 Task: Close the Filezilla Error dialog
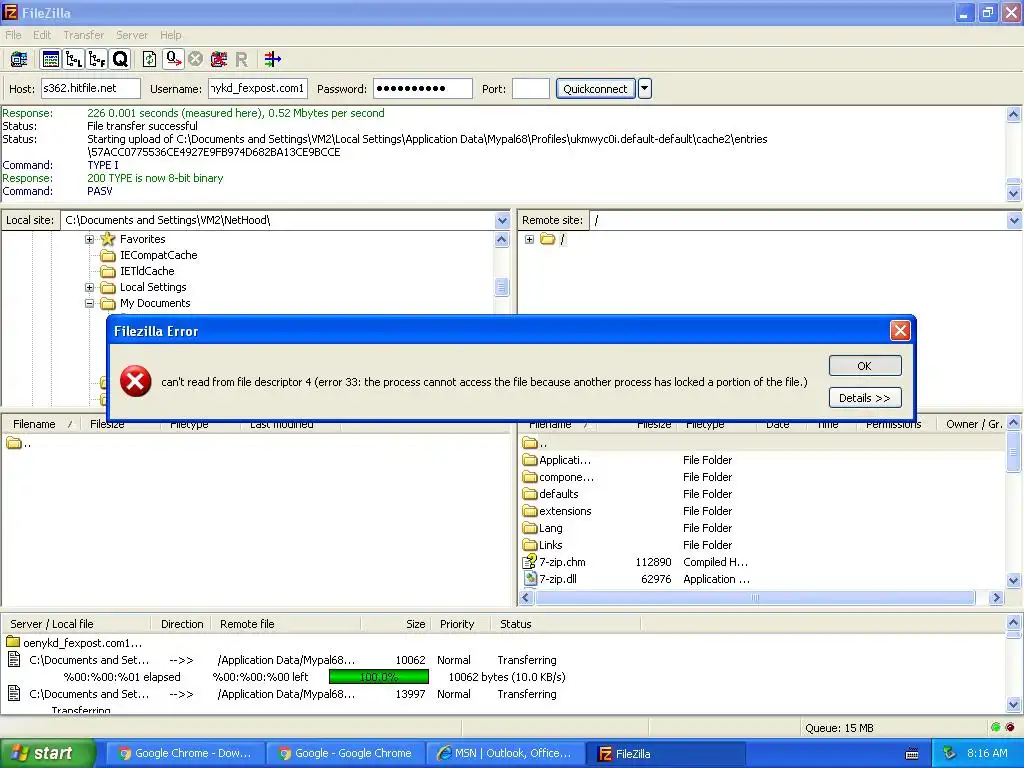tap(900, 330)
